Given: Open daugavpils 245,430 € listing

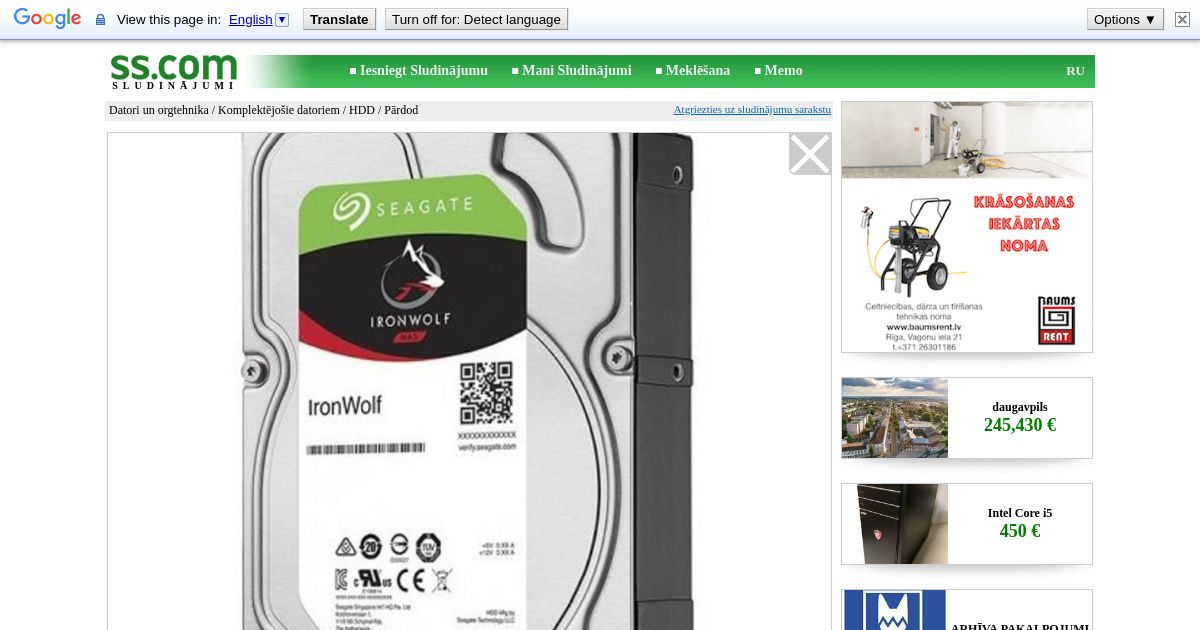Looking at the screenshot, I should [x=1020, y=418].
